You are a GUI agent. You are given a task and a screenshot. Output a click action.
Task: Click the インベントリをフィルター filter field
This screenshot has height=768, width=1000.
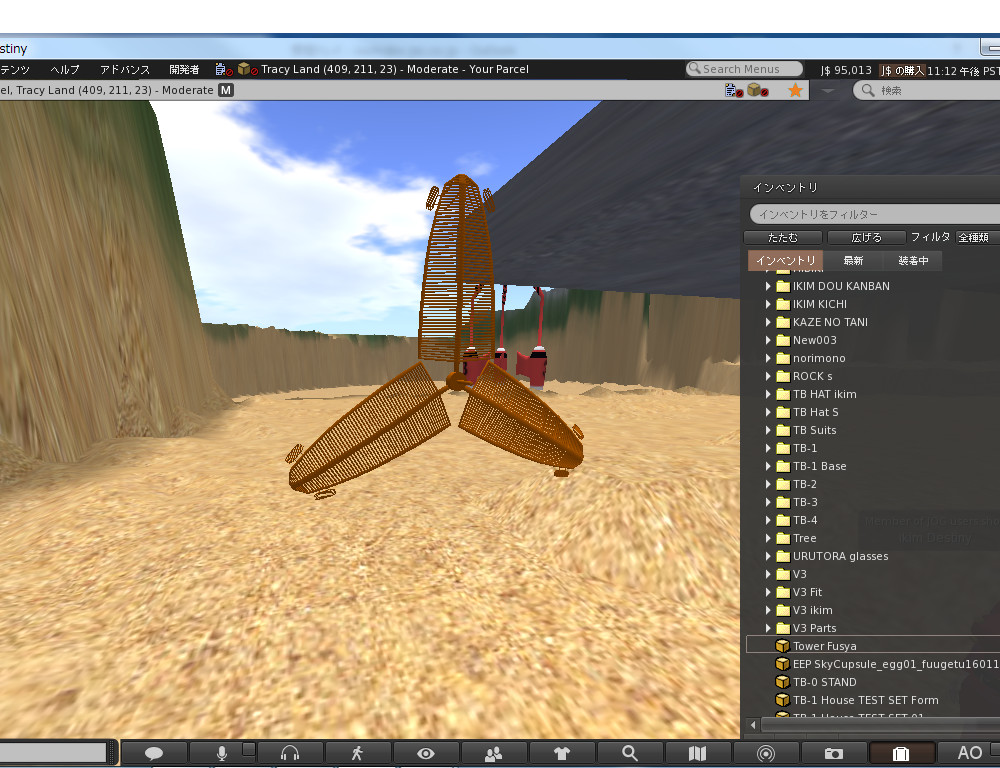tap(875, 214)
